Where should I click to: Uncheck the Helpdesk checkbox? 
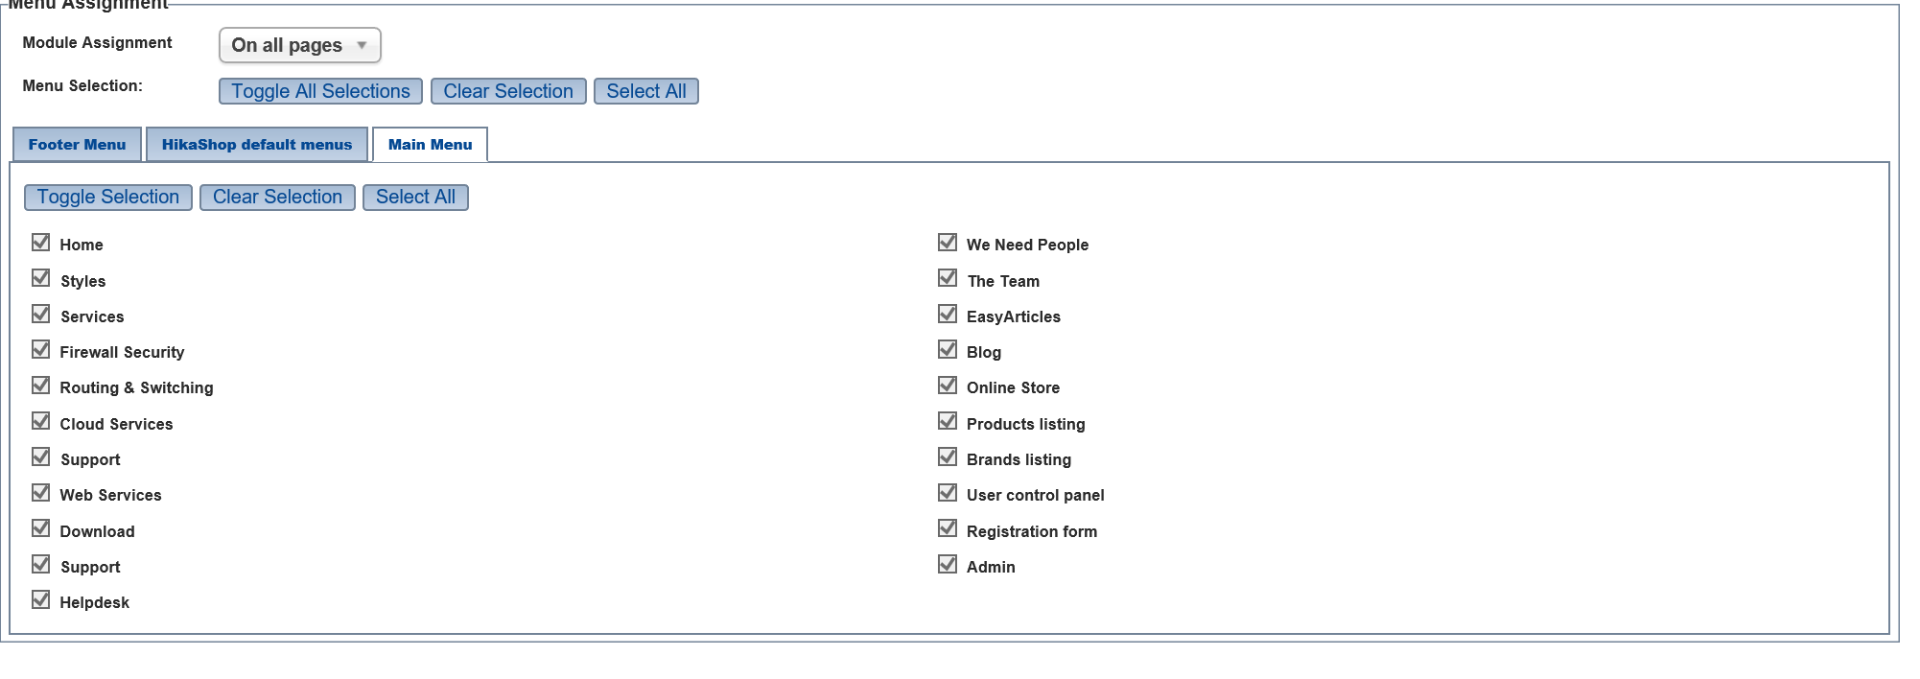click(x=41, y=600)
